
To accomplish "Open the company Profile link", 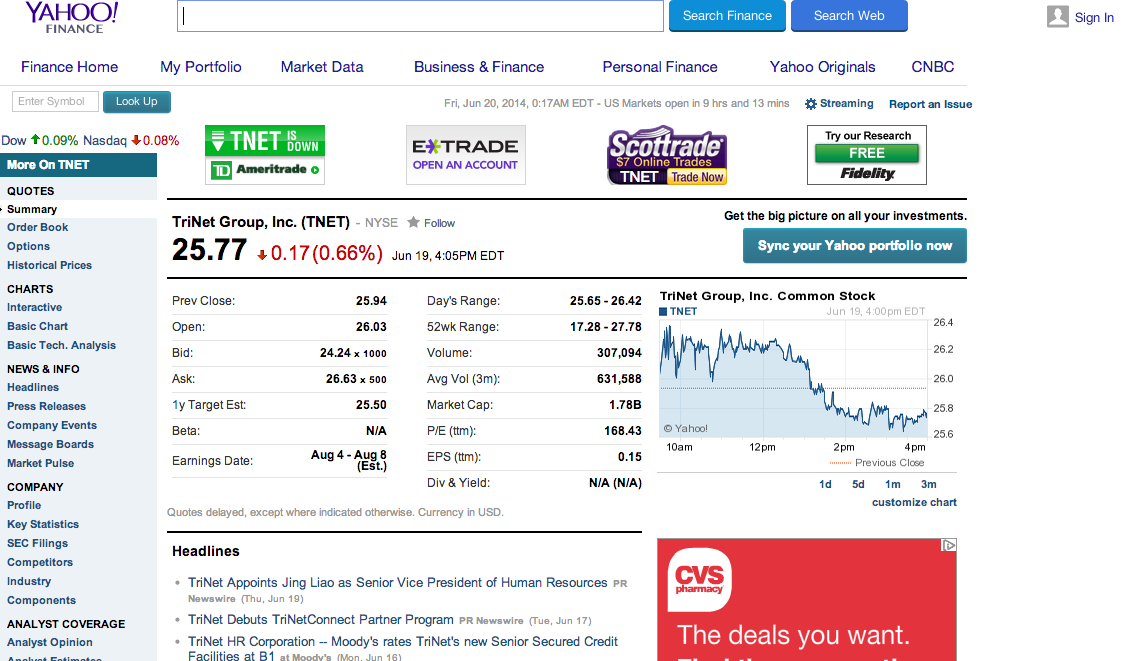I will click(x=24, y=505).
